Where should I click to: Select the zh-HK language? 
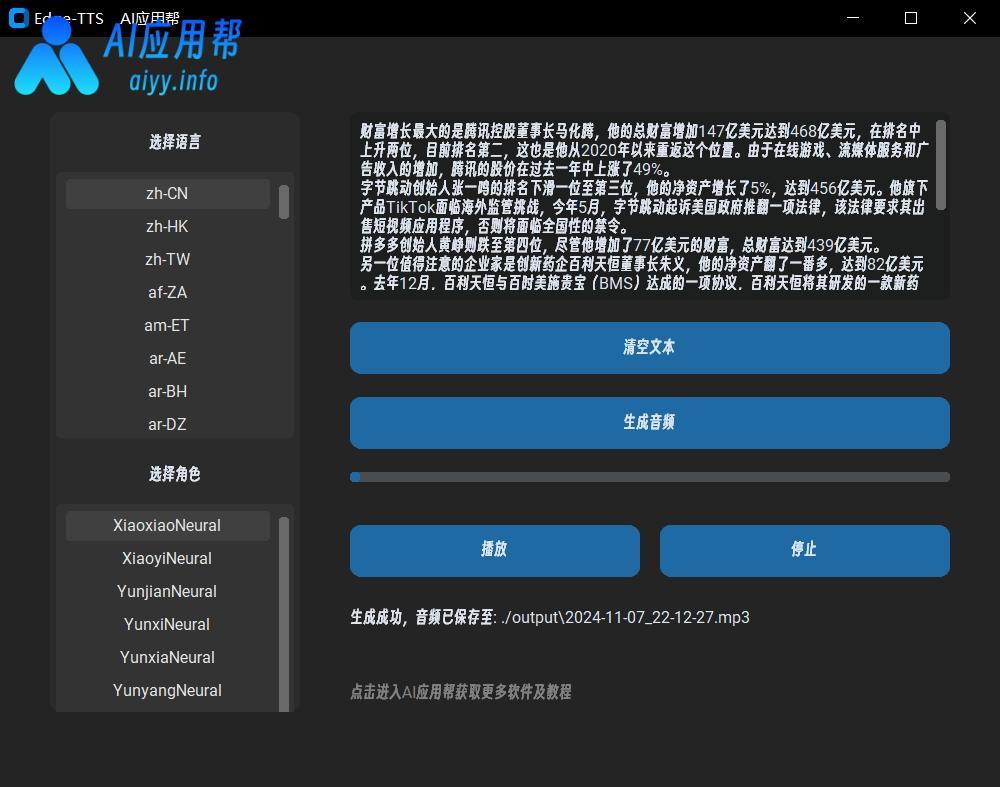tap(167, 226)
